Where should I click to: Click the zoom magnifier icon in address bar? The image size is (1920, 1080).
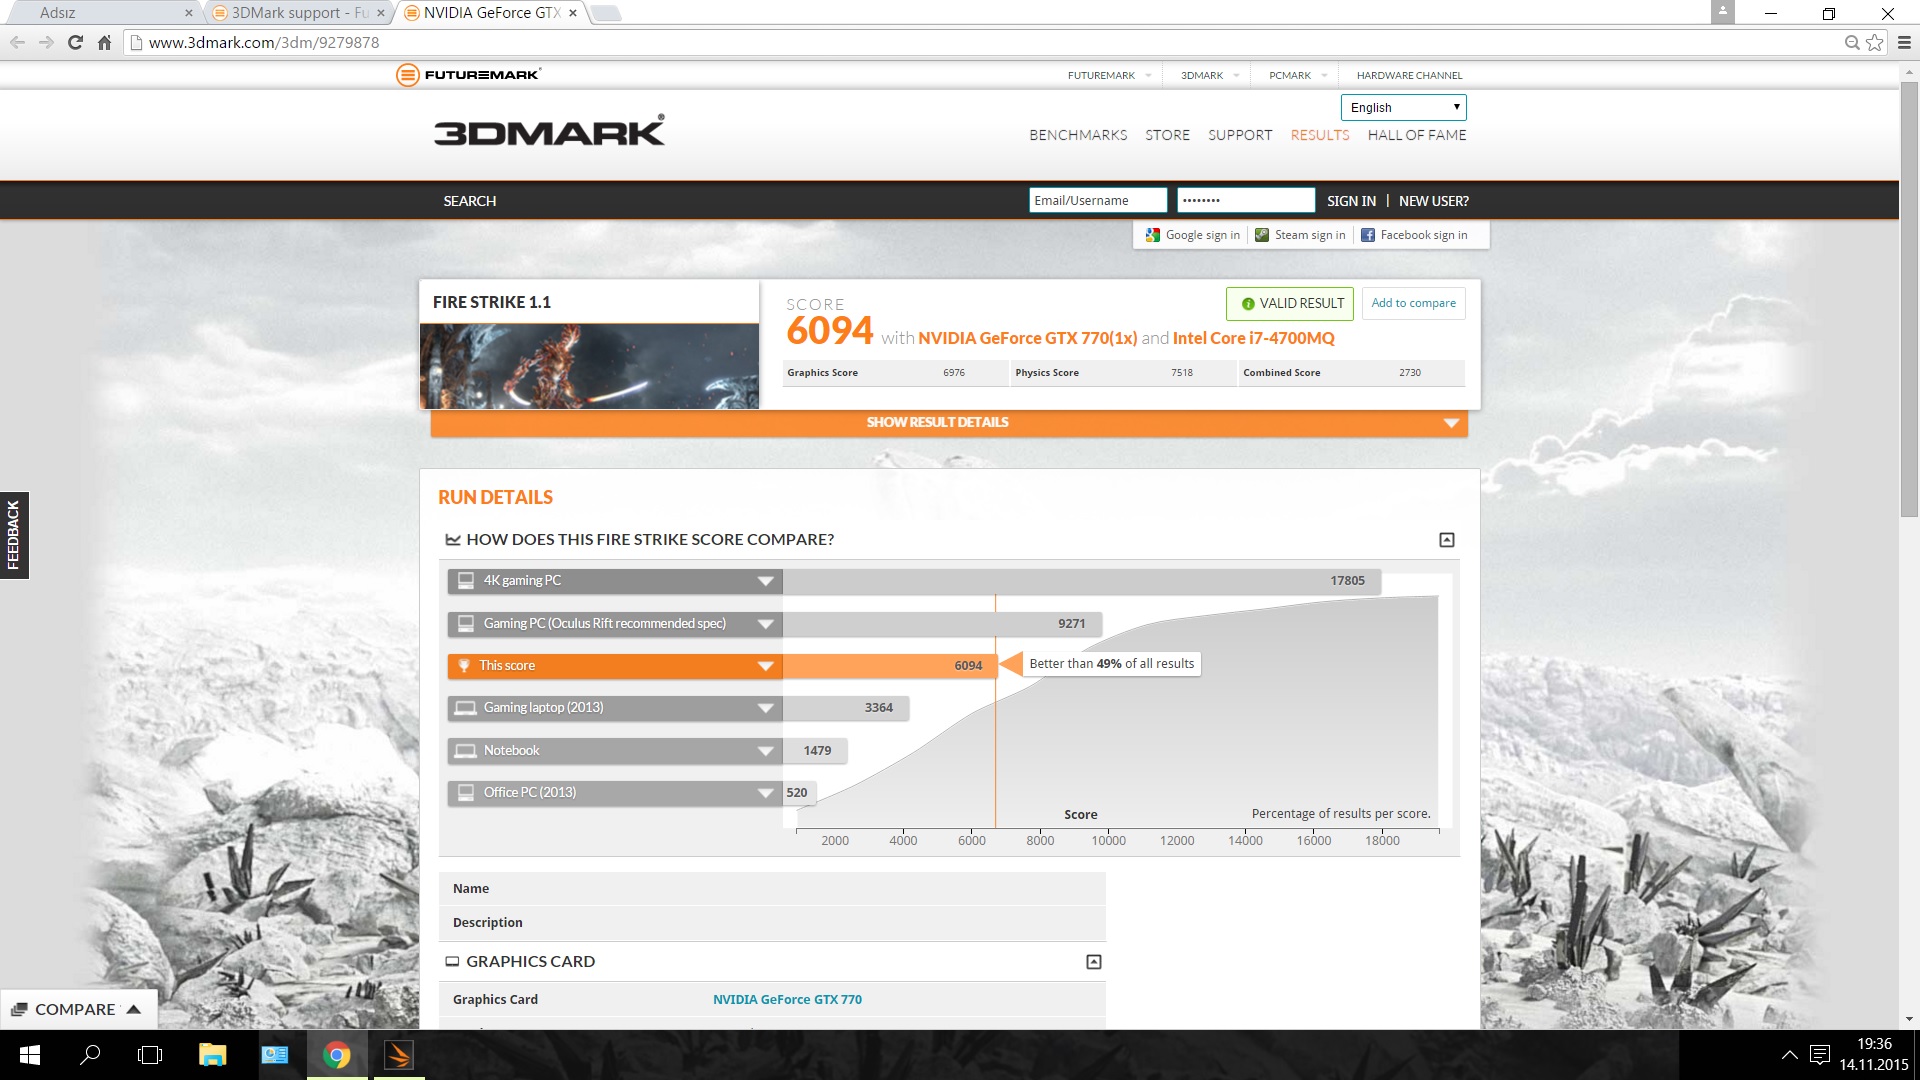tap(1852, 42)
